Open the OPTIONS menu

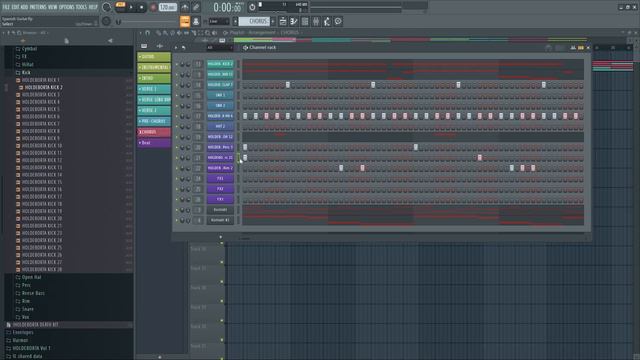[67, 7]
